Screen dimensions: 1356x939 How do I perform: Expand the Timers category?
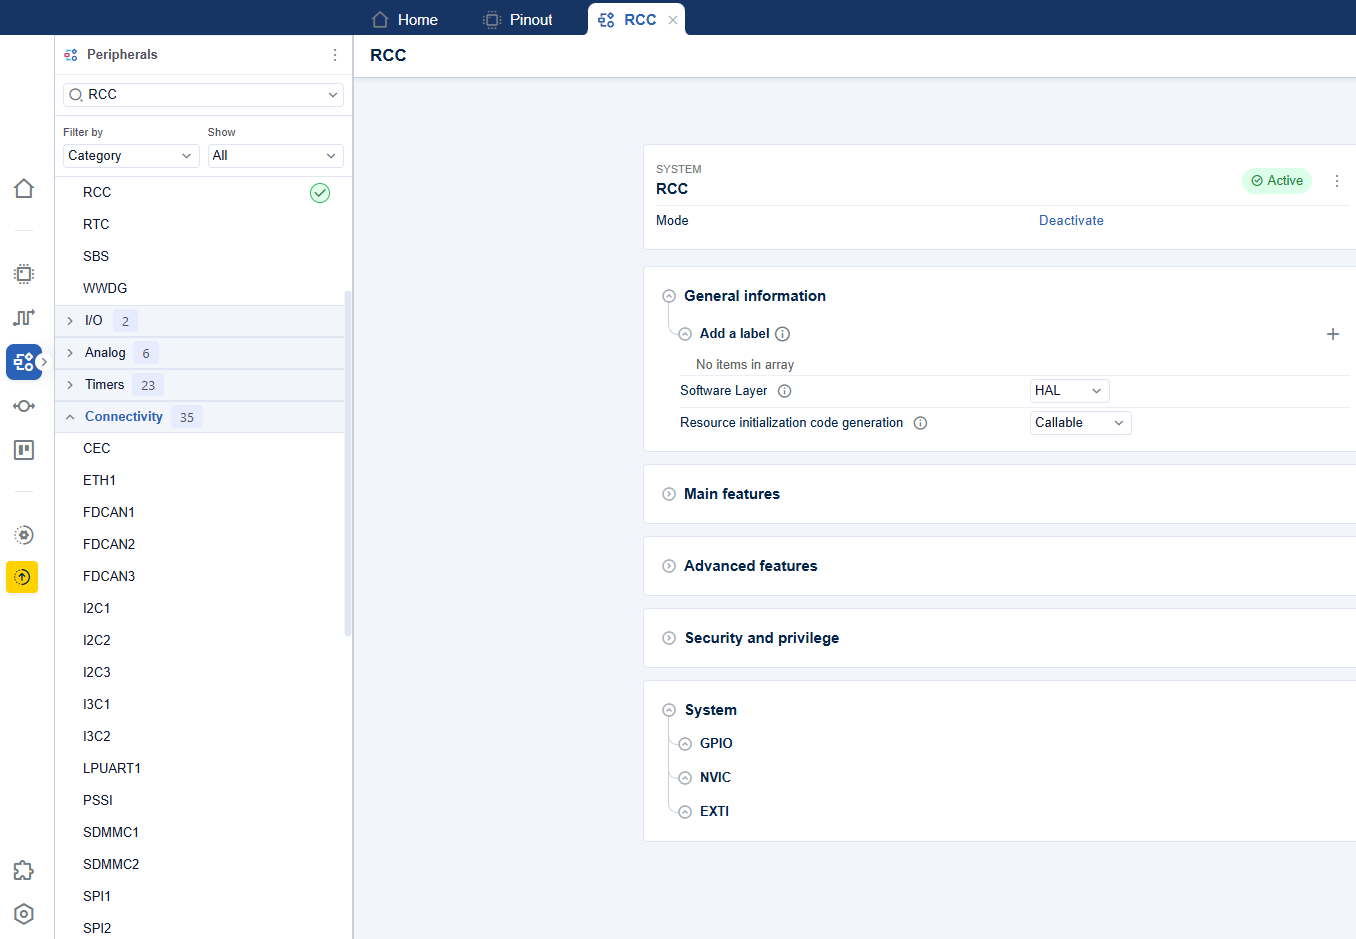tap(70, 385)
